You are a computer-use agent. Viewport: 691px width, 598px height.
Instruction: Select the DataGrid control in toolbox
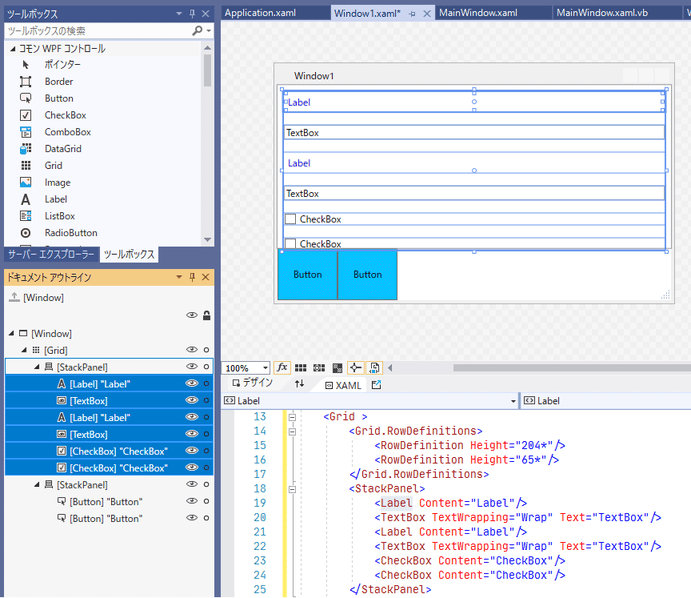click(x=66, y=149)
